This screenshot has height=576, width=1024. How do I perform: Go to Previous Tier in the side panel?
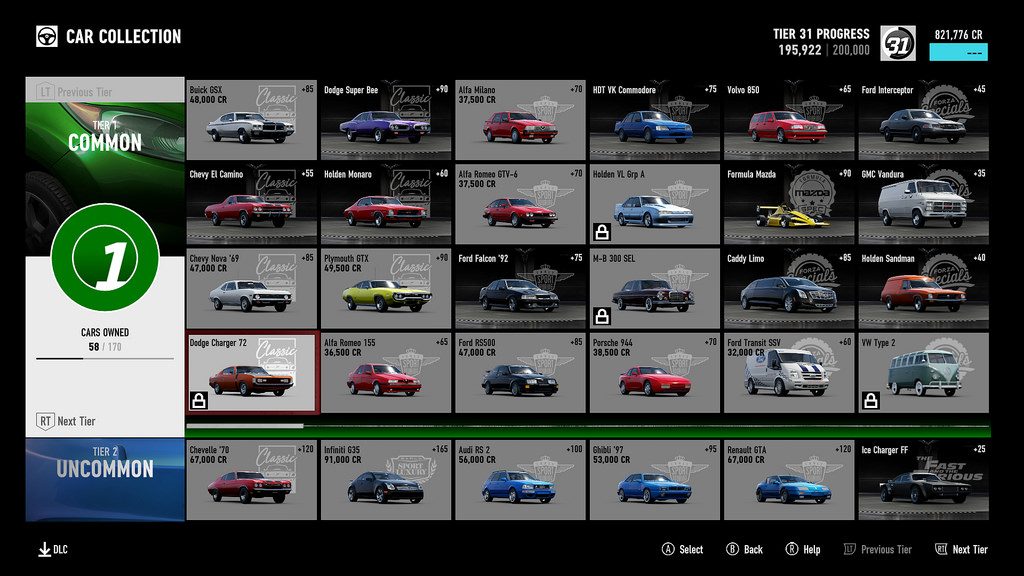click(105, 91)
